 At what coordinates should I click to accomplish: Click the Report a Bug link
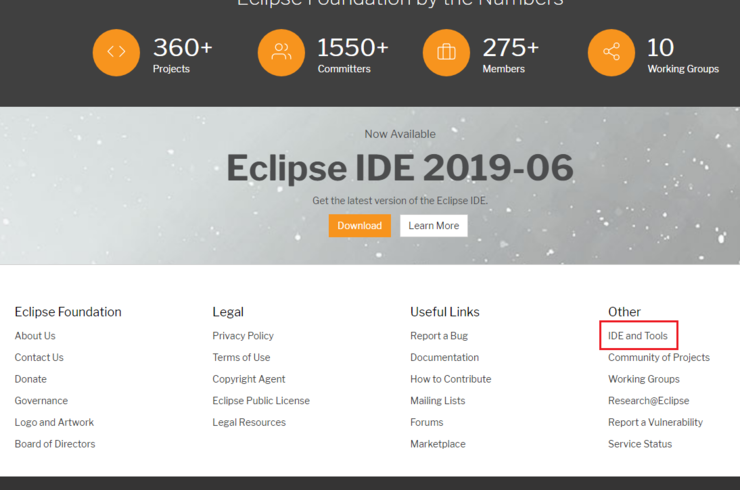[x=439, y=336]
